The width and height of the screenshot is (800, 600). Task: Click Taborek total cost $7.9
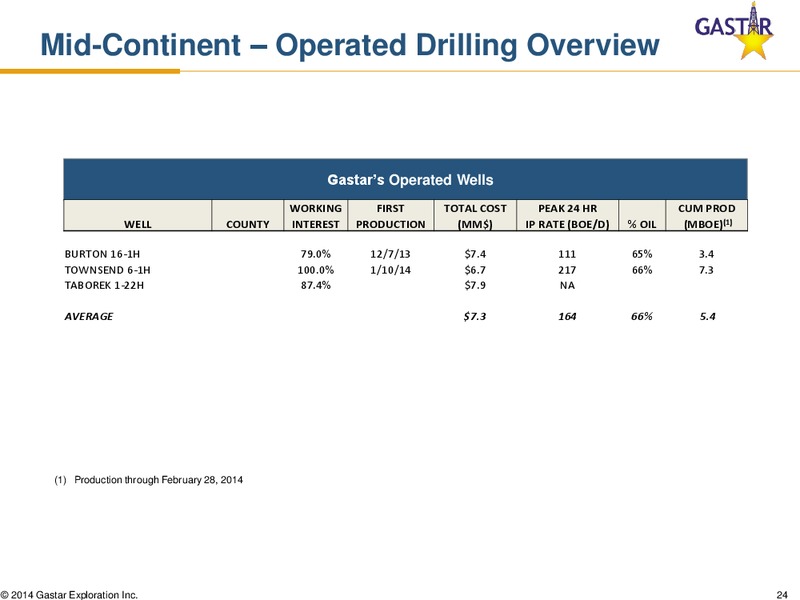(475, 285)
